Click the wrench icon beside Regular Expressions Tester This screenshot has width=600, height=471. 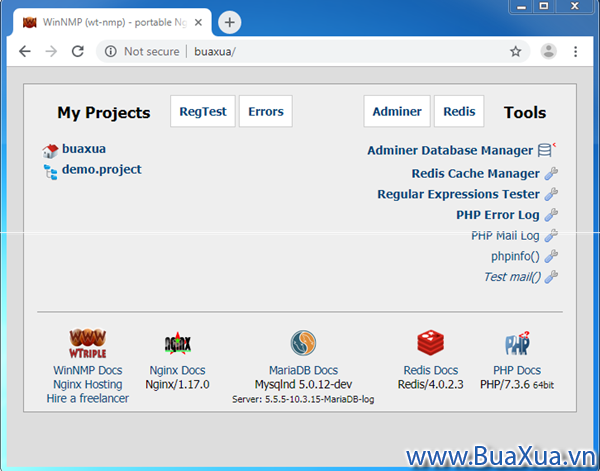pyautogui.click(x=551, y=194)
